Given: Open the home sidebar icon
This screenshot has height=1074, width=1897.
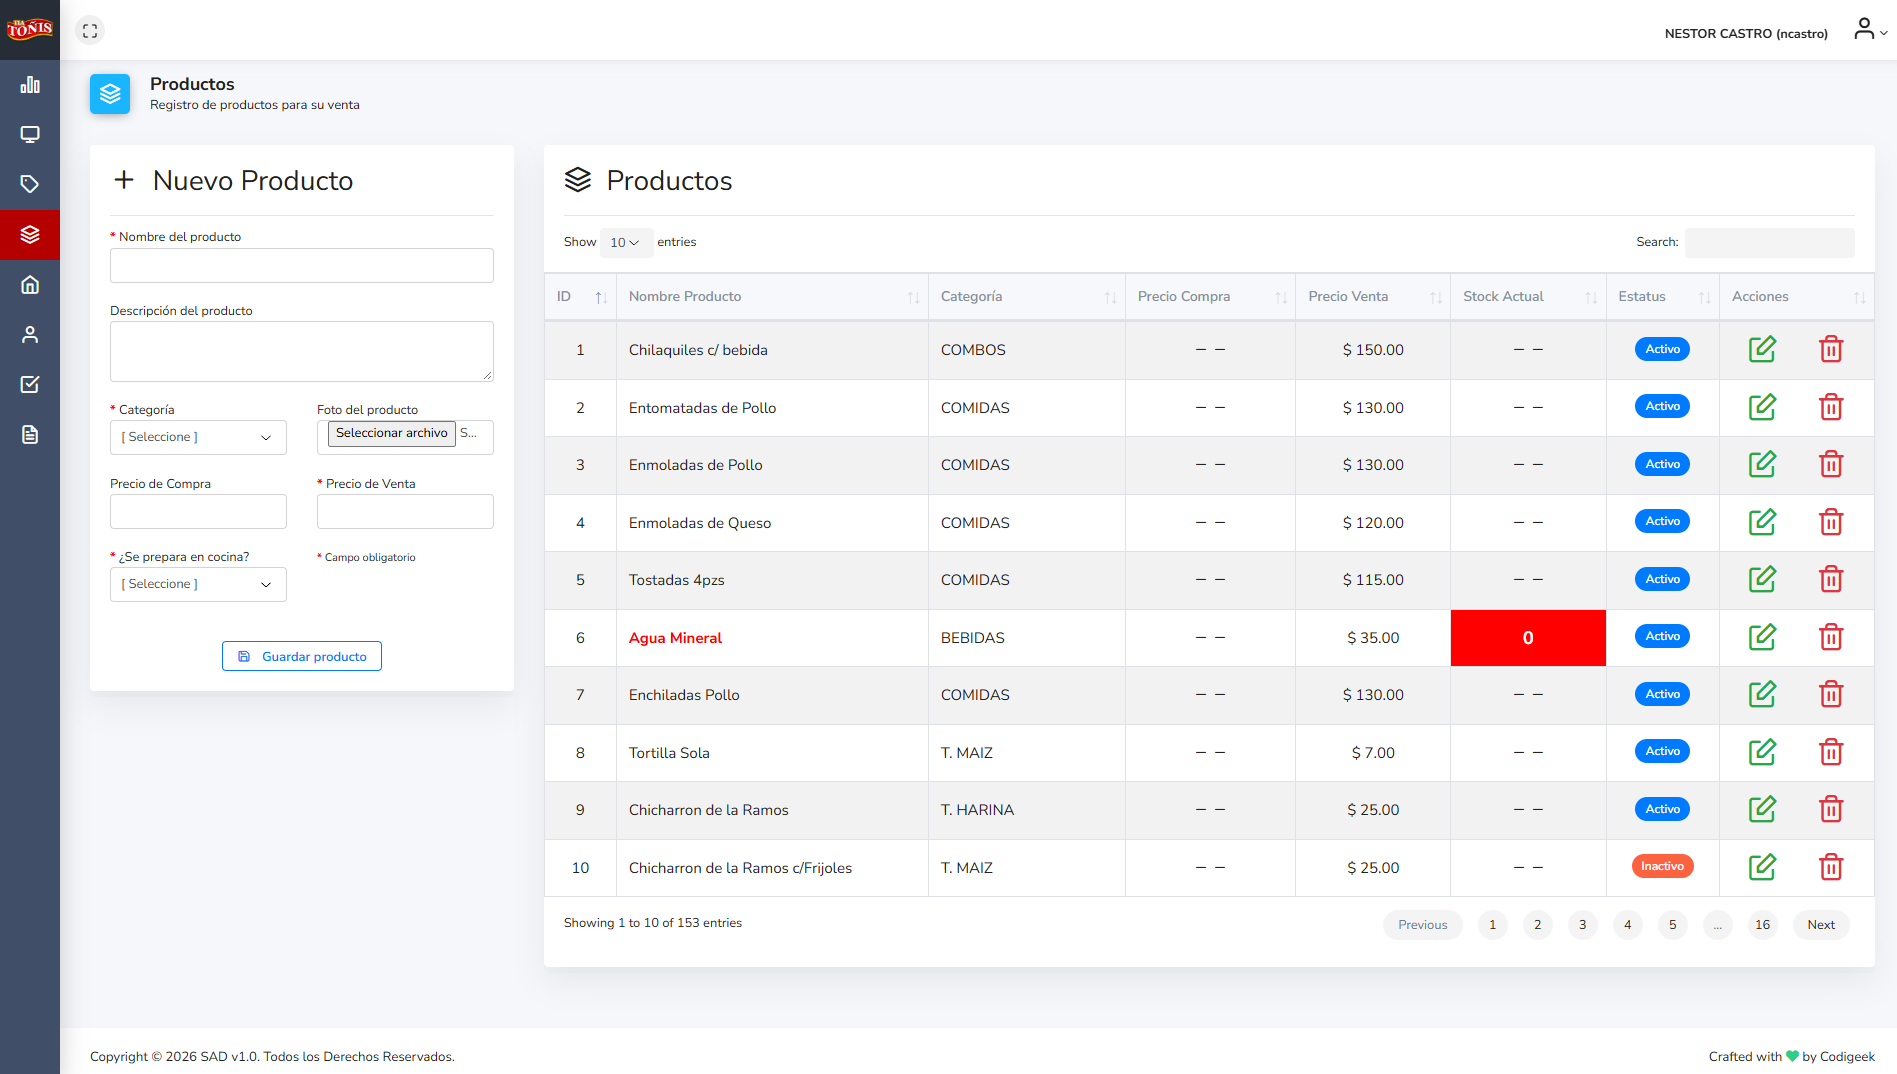Looking at the screenshot, I should (x=30, y=285).
